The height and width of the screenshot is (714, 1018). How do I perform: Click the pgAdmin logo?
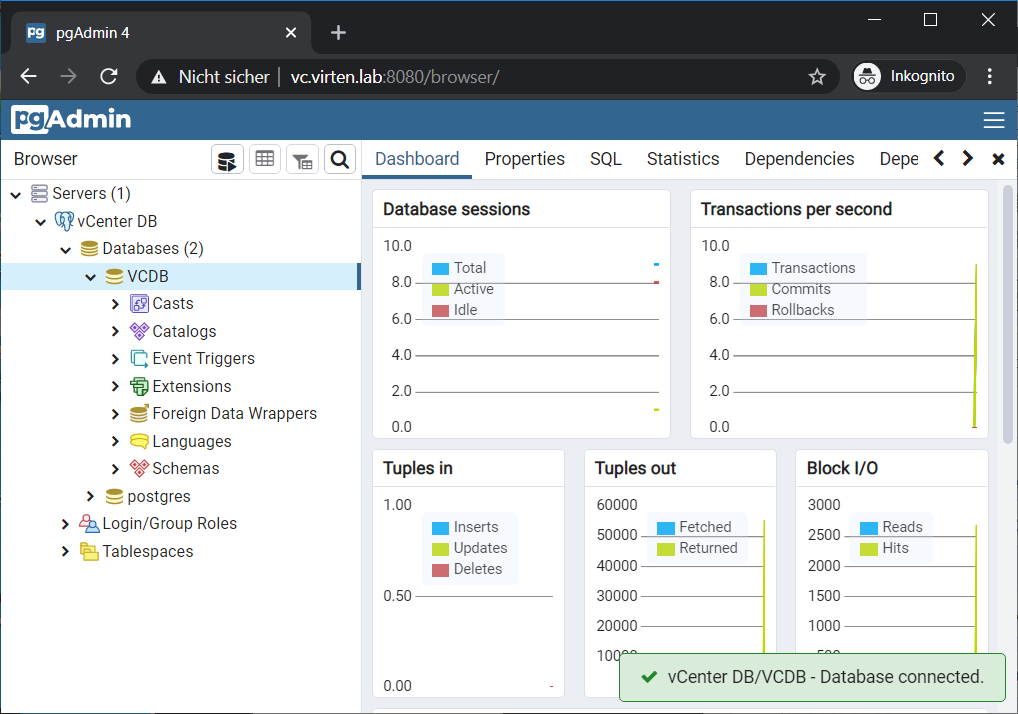pos(71,119)
